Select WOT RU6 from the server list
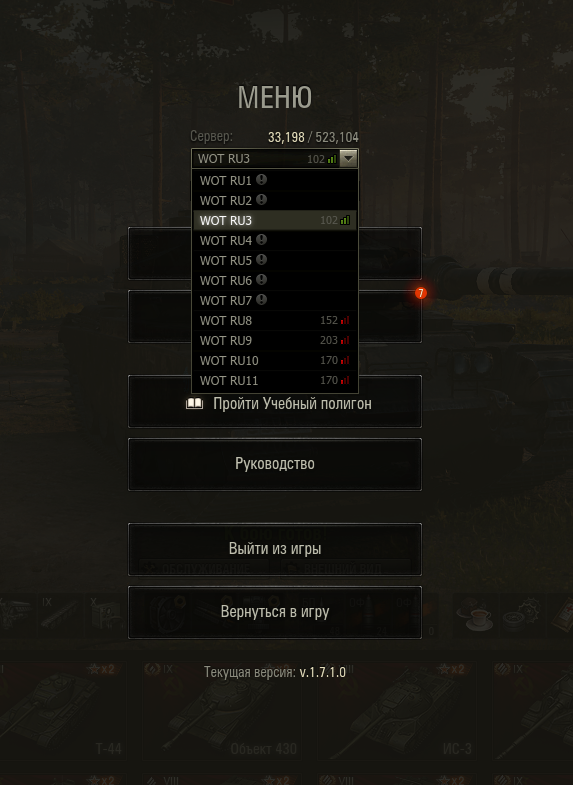This screenshot has height=785, width=573. (x=275, y=280)
